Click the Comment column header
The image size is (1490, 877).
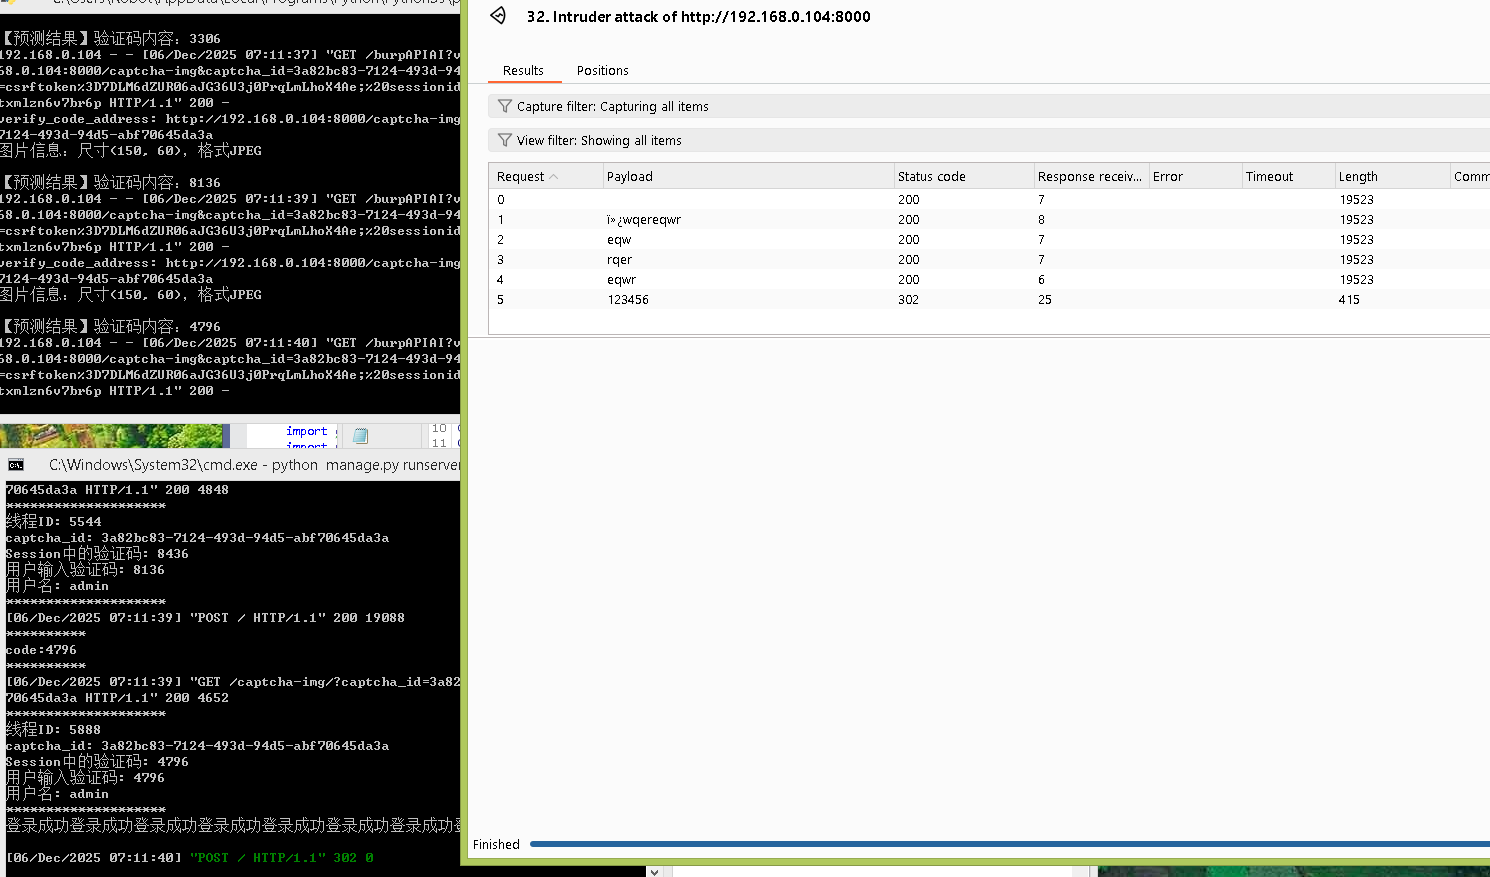coord(1470,176)
